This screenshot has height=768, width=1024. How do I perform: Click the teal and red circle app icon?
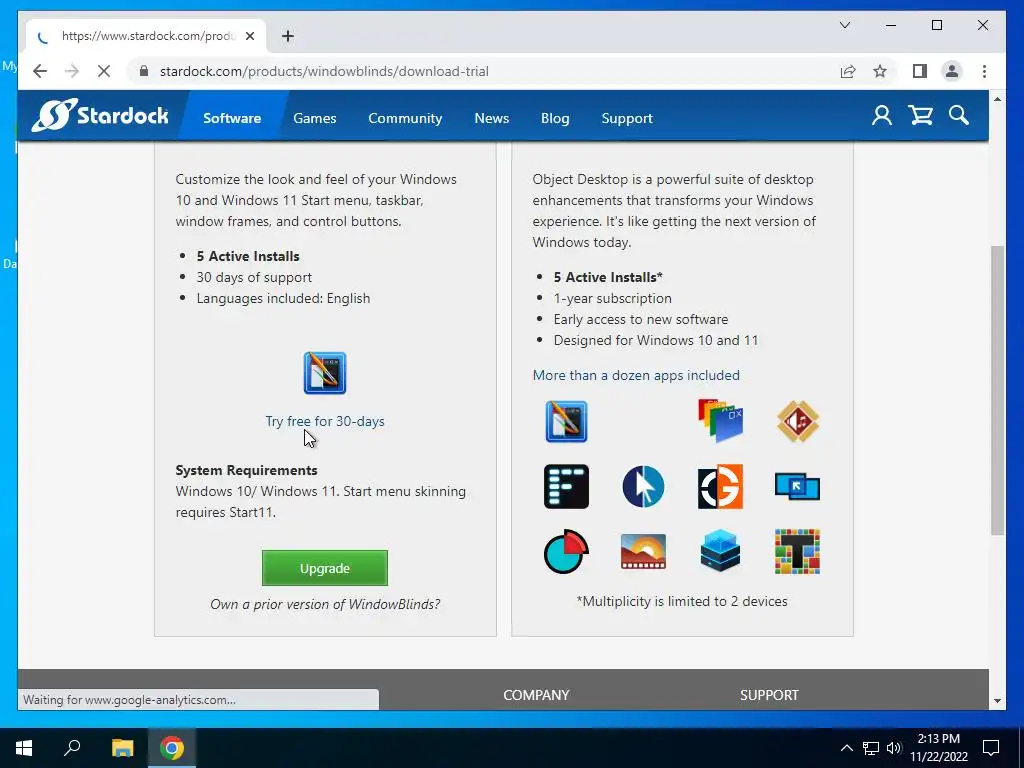(566, 552)
